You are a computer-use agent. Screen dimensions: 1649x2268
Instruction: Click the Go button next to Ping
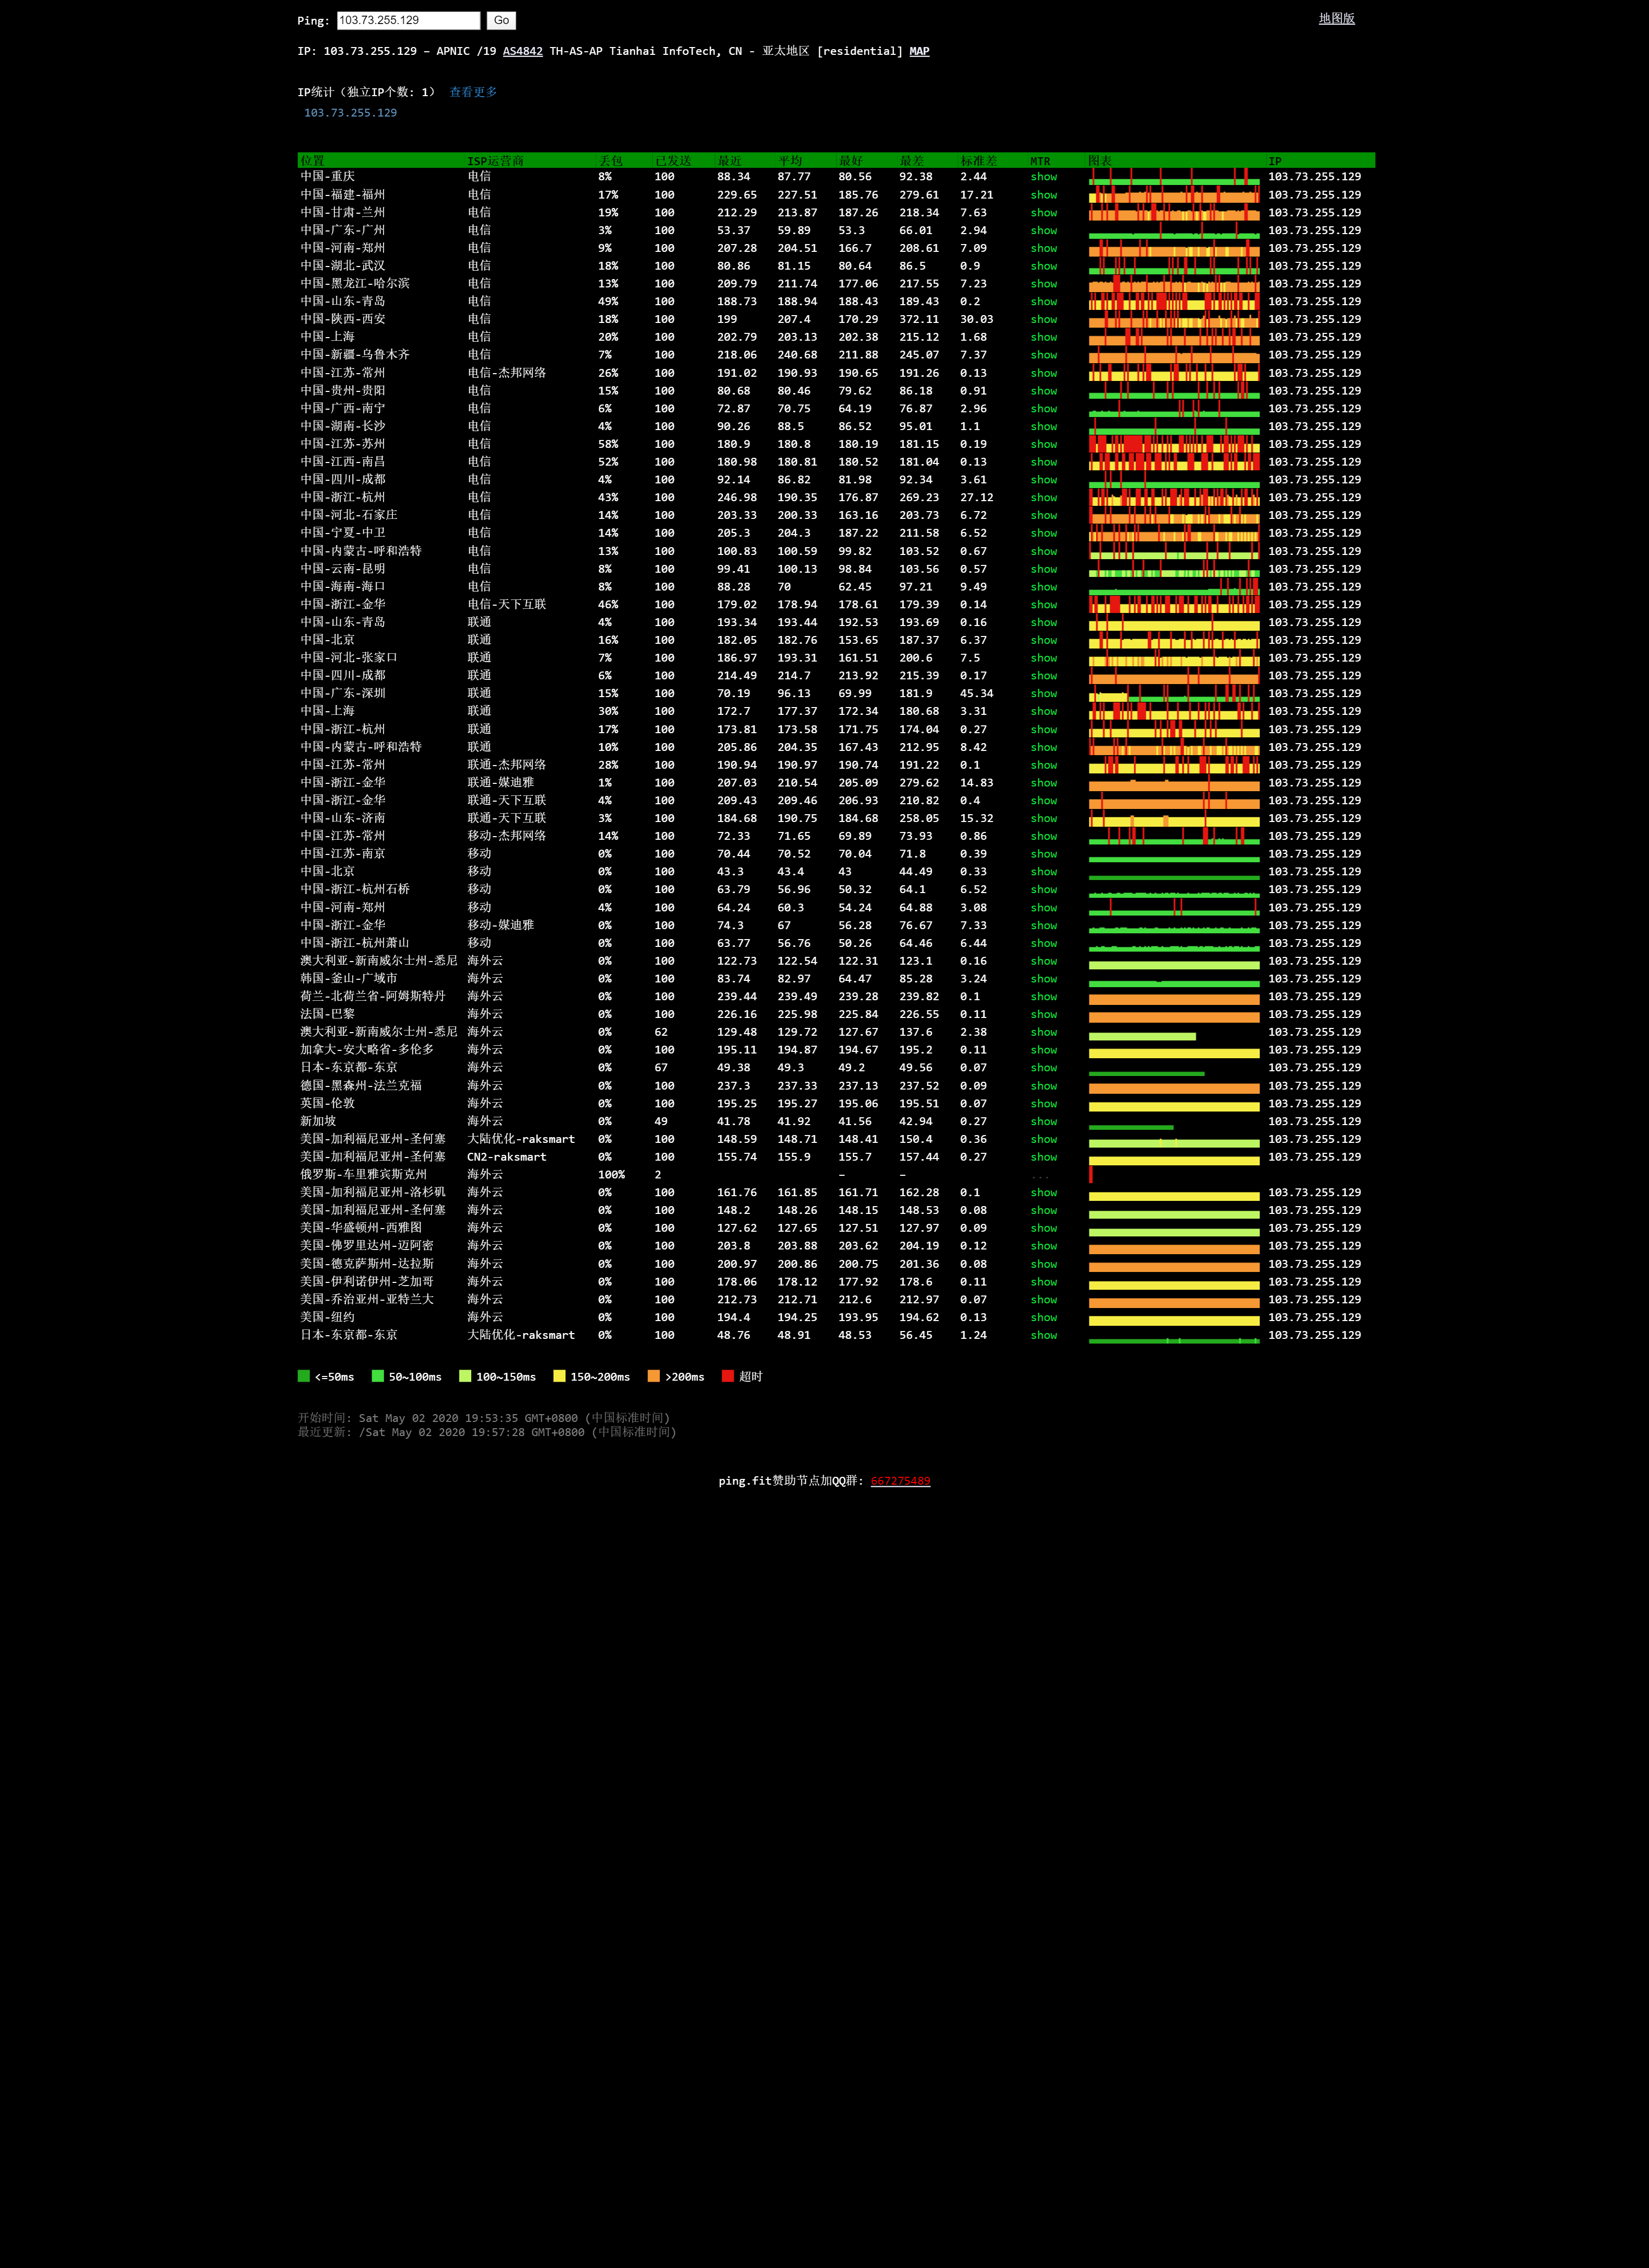(501, 20)
